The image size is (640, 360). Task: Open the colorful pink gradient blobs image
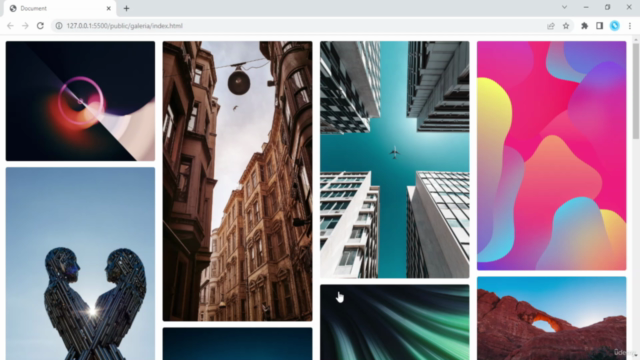click(551, 156)
